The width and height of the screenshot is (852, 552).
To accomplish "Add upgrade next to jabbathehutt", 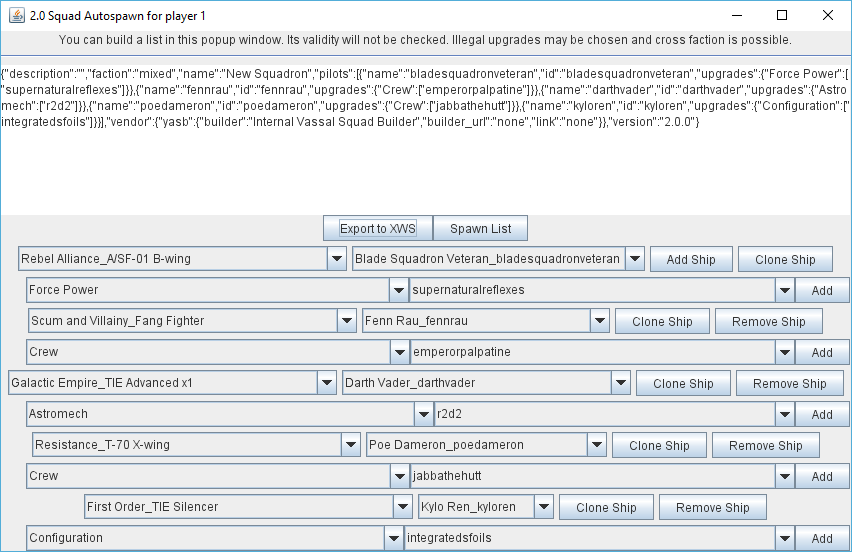I will coord(822,476).
